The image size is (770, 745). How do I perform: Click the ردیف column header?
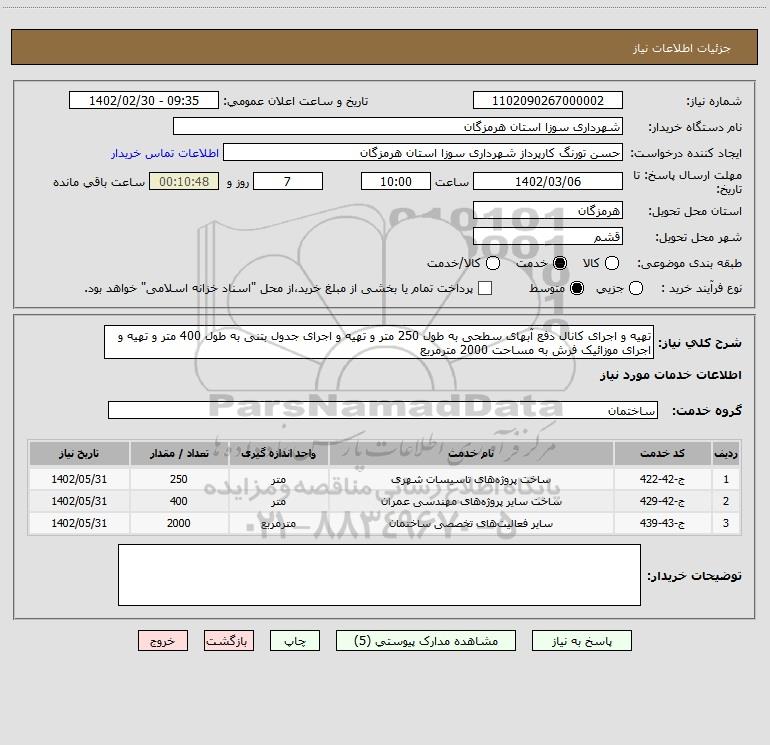click(726, 453)
